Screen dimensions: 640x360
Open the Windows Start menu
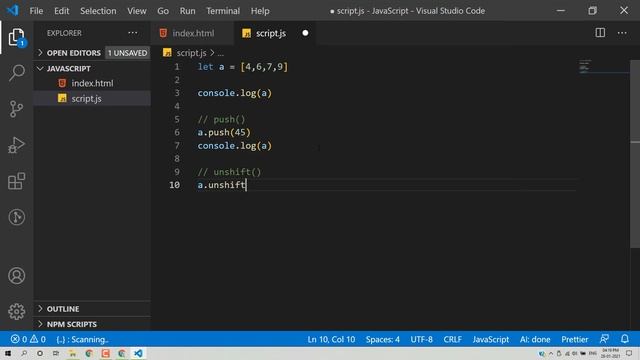tap(7, 353)
